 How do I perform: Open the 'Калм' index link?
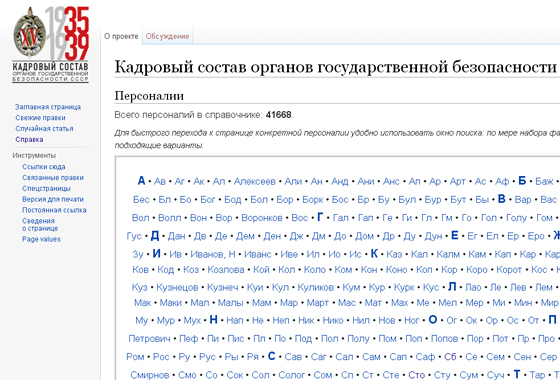point(448,254)
